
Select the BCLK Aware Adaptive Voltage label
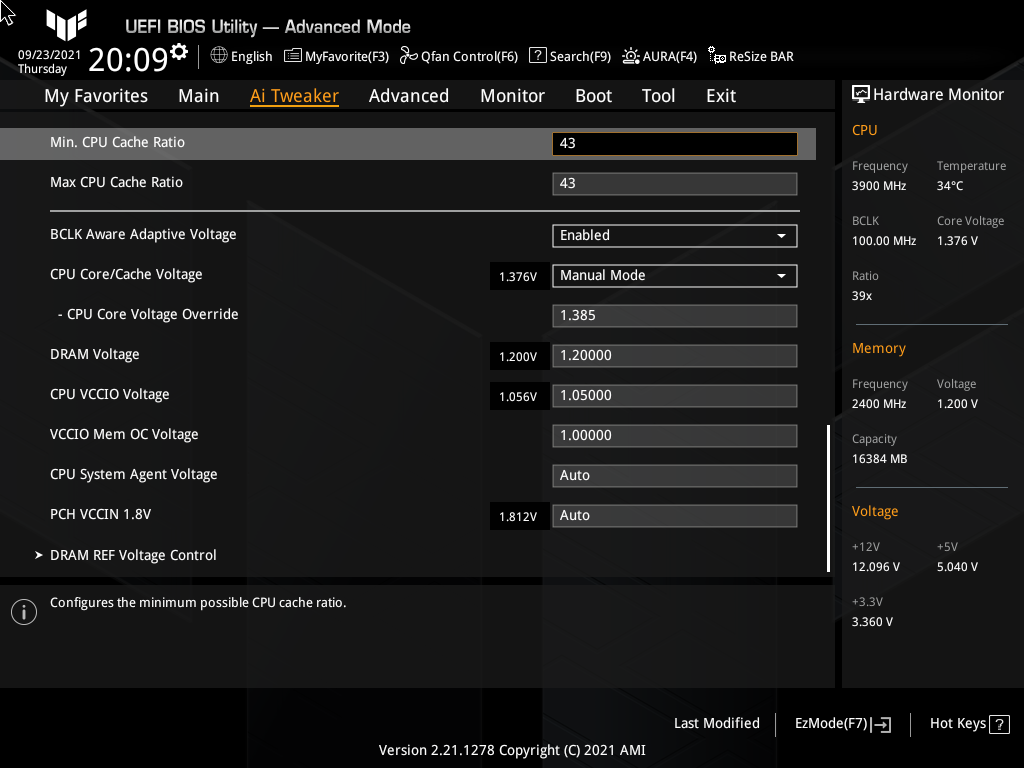click(143, 234)
